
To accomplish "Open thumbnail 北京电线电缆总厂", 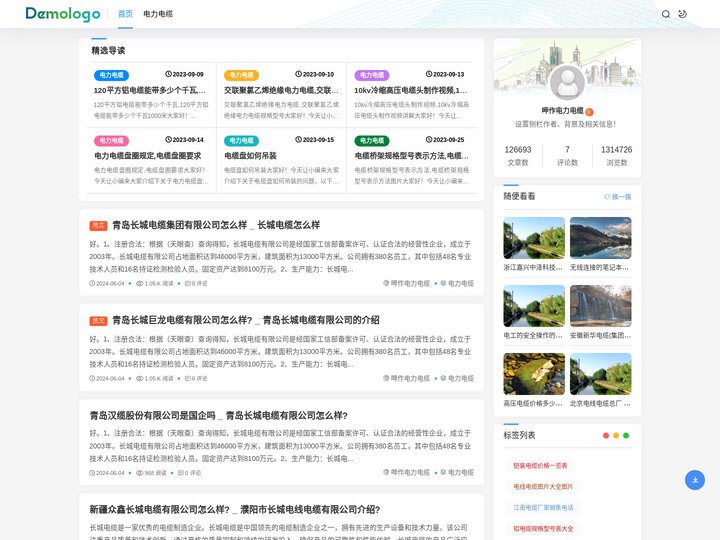I will [x=601, y=374].
